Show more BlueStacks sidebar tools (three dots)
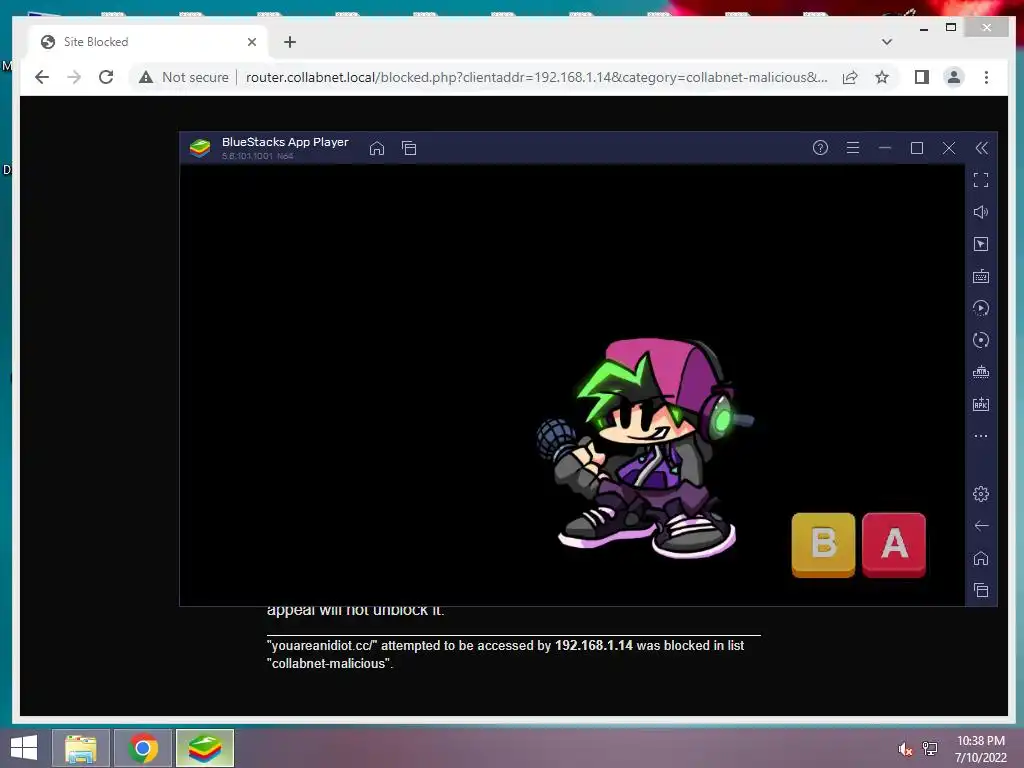 (981, 436)
